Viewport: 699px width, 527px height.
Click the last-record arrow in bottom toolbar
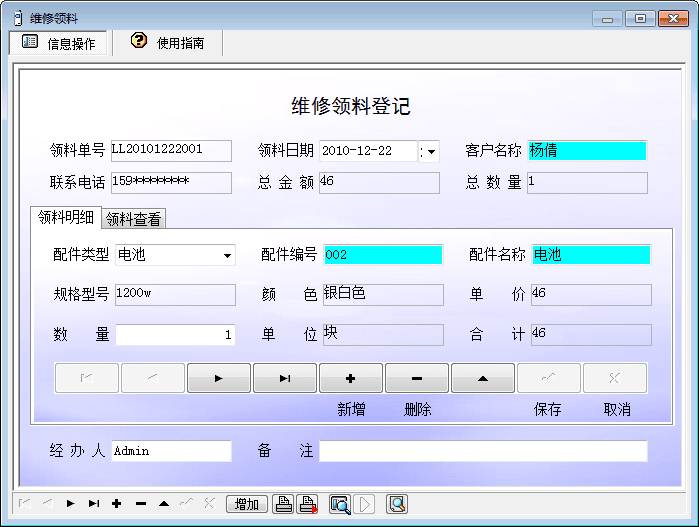pyautogui.click(x=94, y=504)
